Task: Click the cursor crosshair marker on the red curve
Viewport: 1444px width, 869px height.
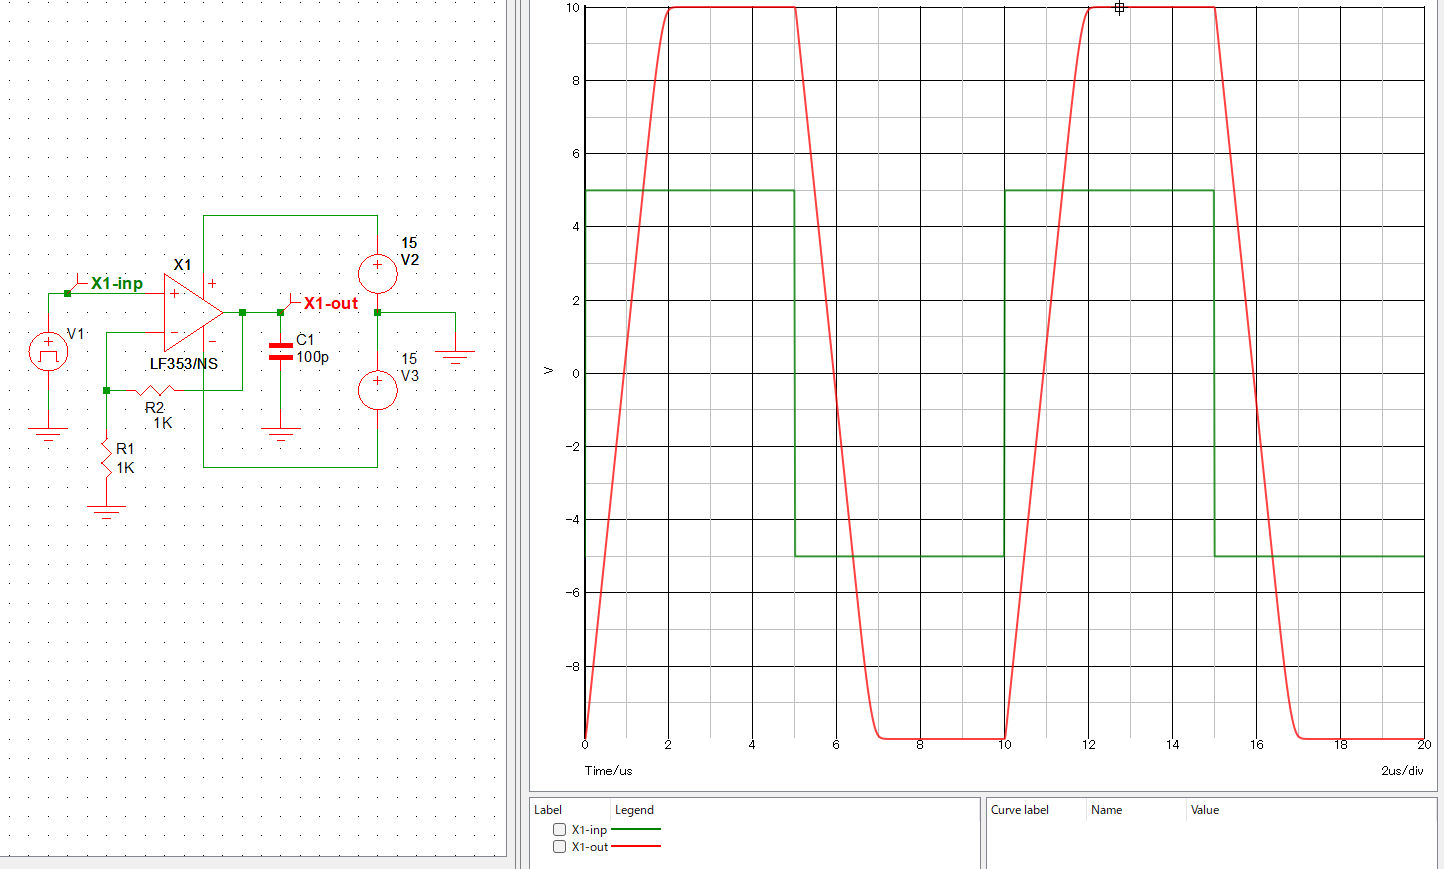Action: (1119, 8)
